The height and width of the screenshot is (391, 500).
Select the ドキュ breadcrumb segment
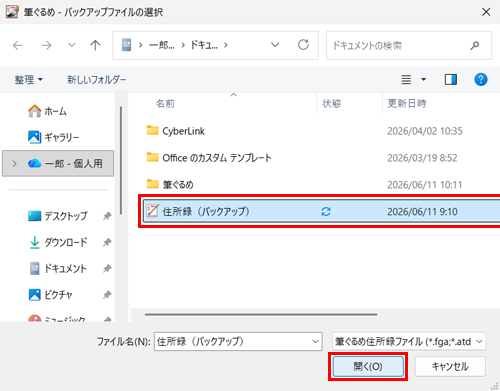(204, 45)
